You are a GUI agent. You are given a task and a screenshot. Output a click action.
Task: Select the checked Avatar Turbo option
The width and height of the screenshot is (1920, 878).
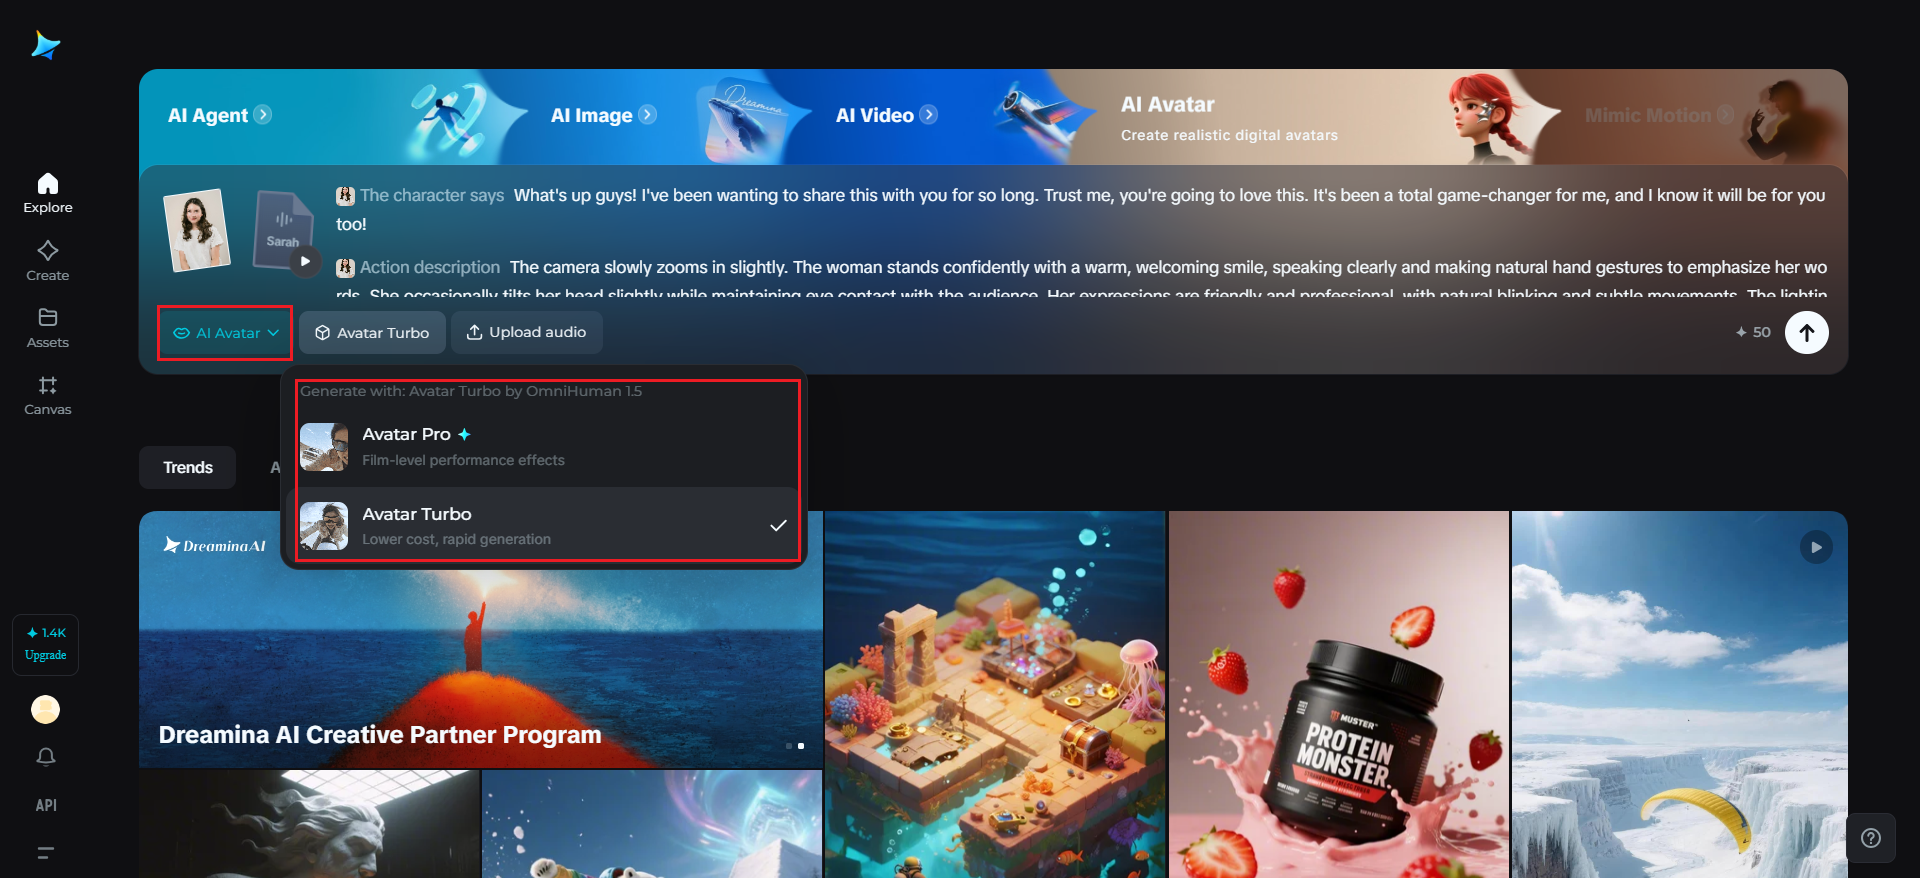coord(545,525)
